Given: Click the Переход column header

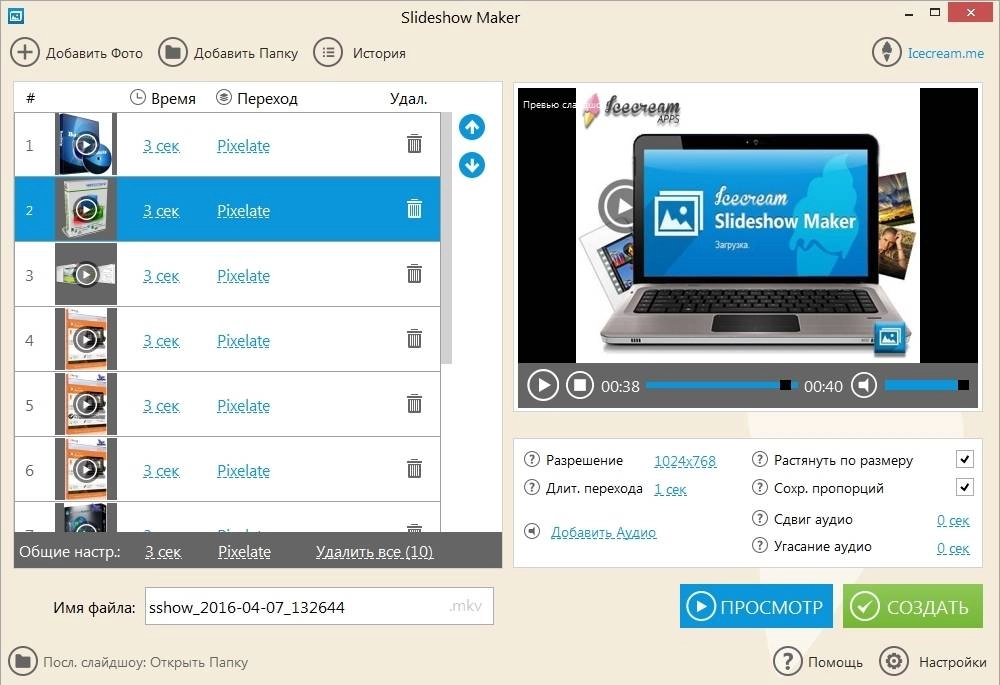Looking at the screenshot, I should [257, 98].
